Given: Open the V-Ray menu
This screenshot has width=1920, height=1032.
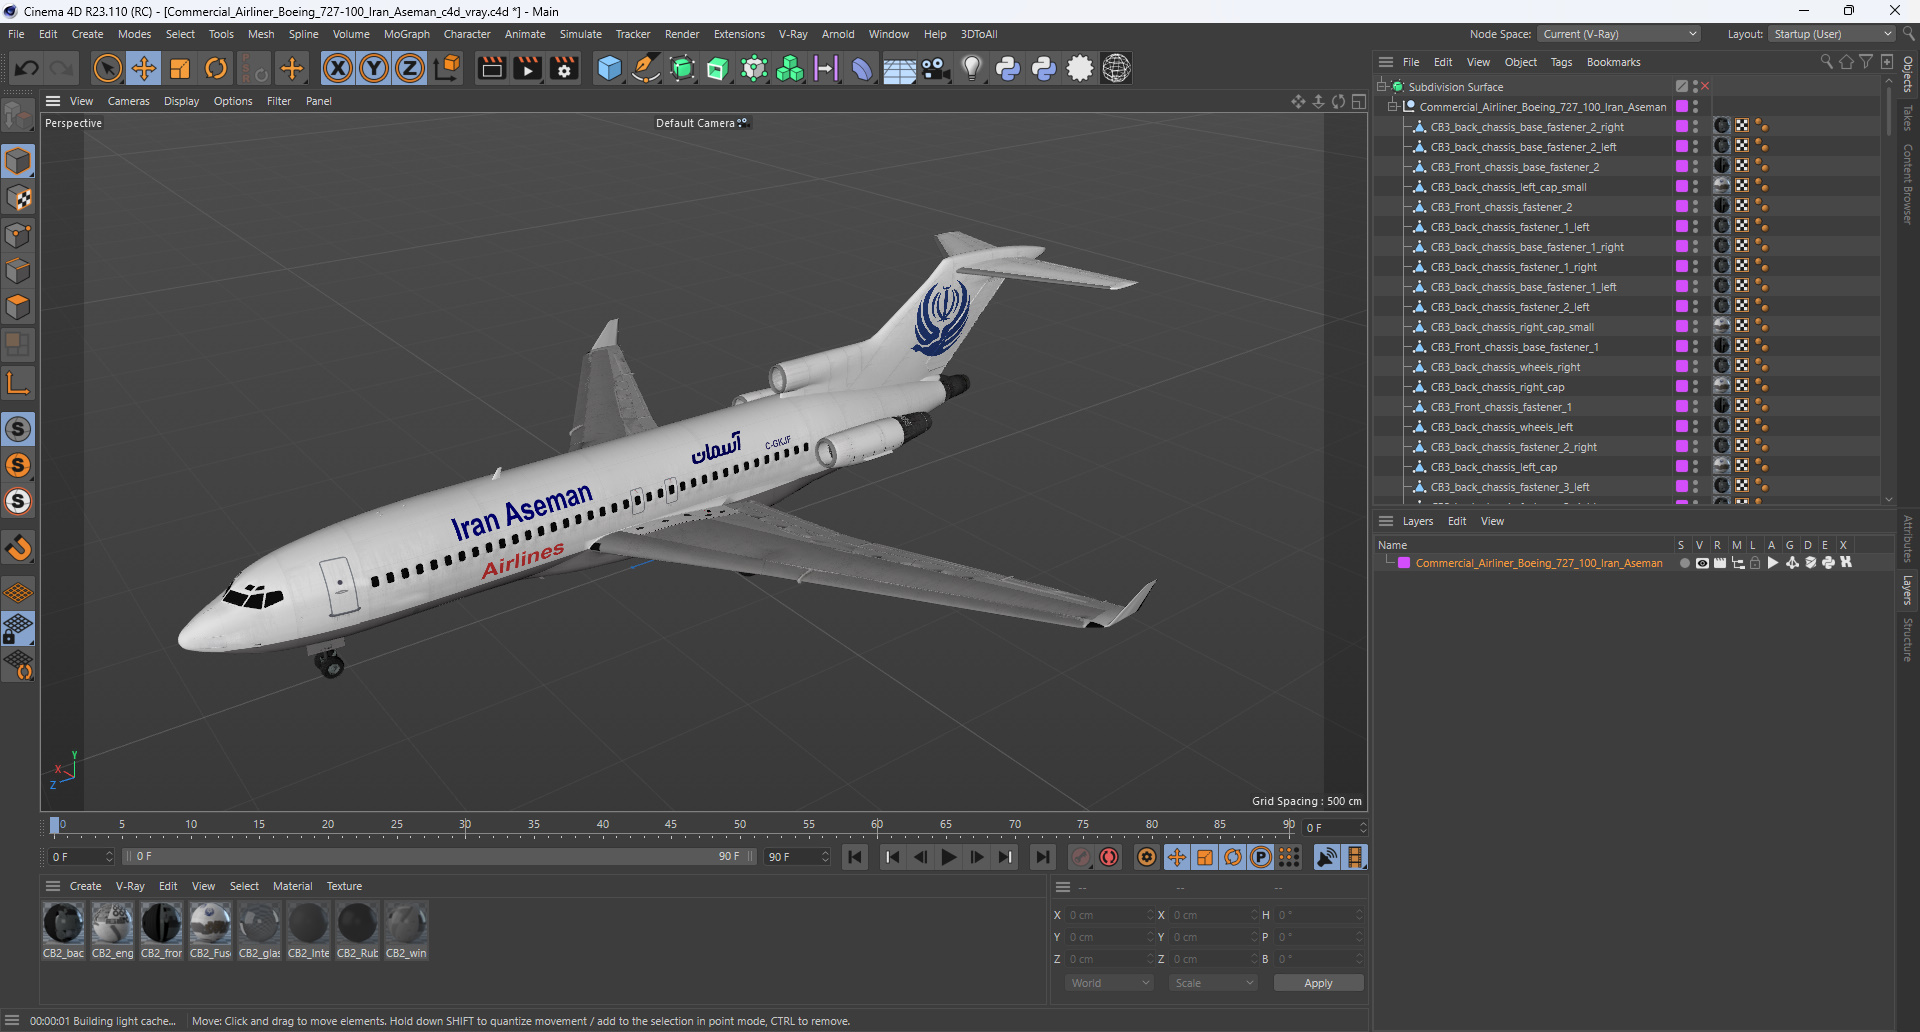Looking at the screenshot, I should point(793,34).
